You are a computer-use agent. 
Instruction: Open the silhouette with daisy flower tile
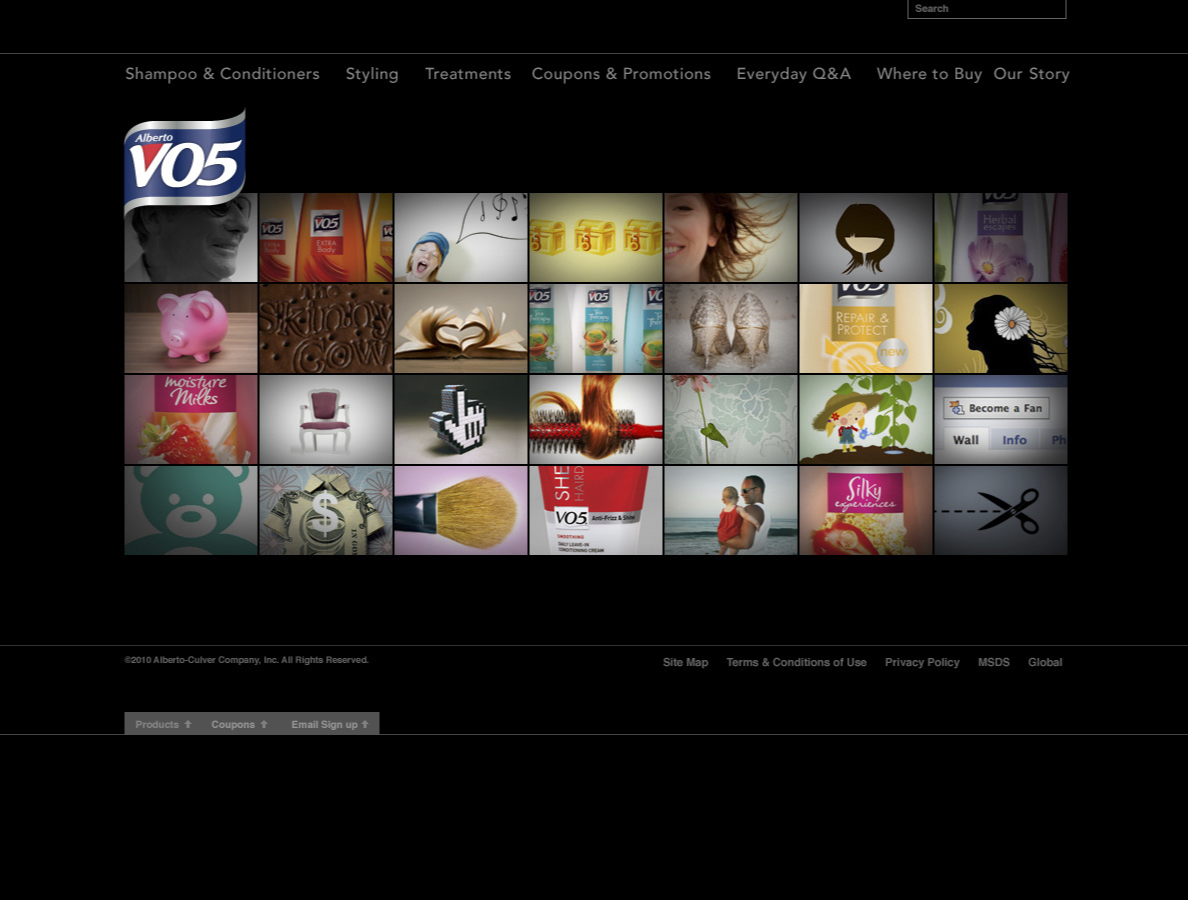click(x=1000, y=329)
